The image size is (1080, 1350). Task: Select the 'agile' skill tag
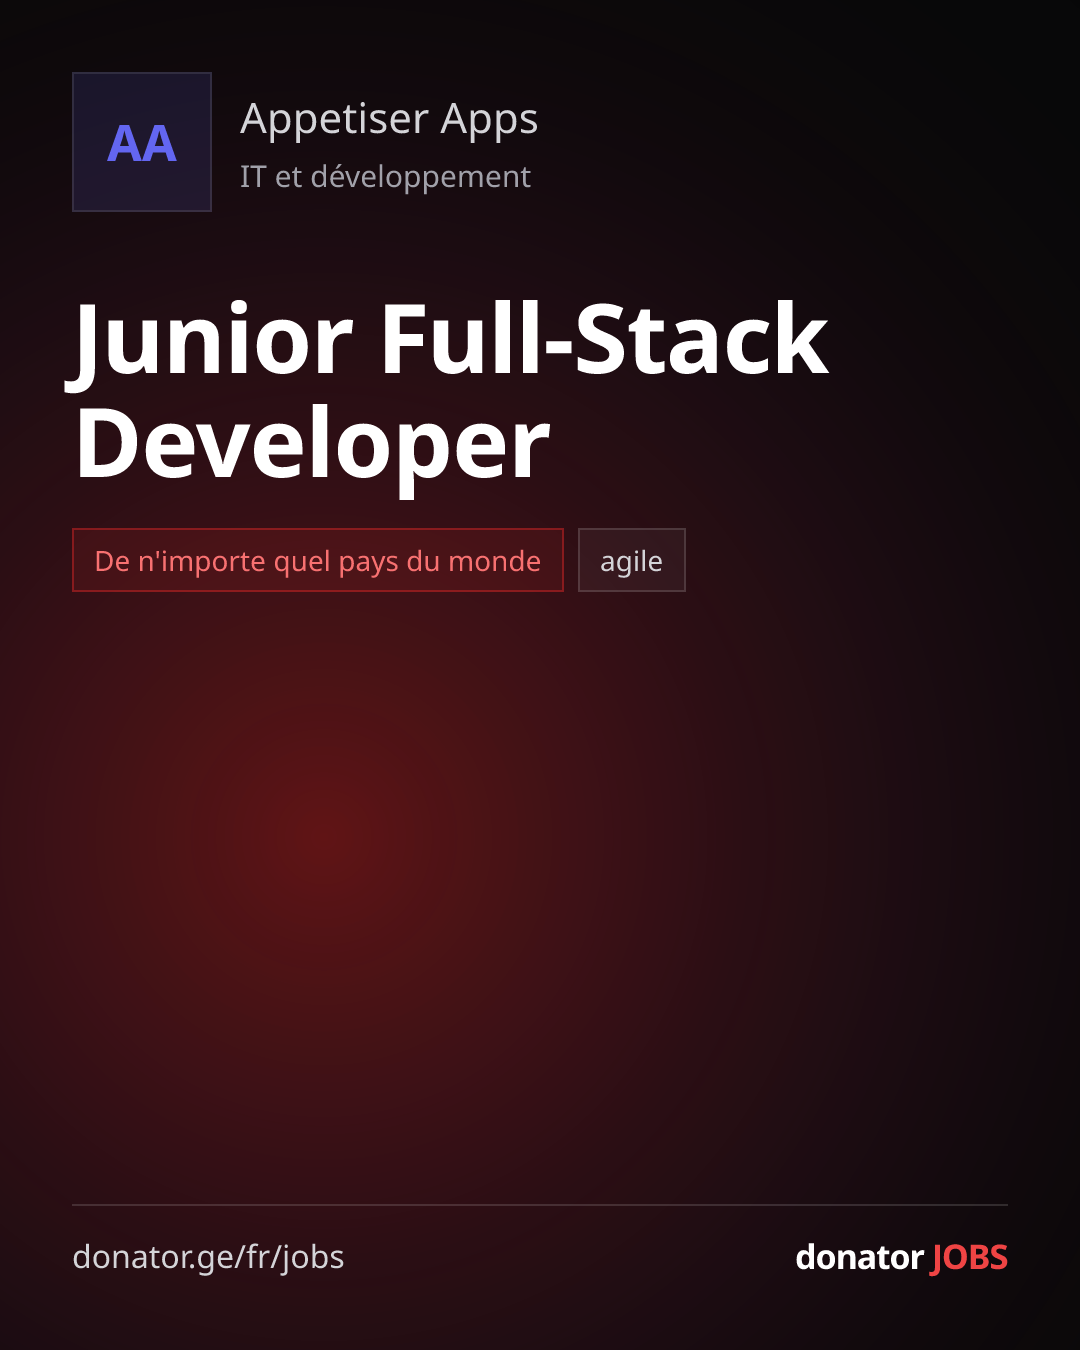[x=632, y=560]
